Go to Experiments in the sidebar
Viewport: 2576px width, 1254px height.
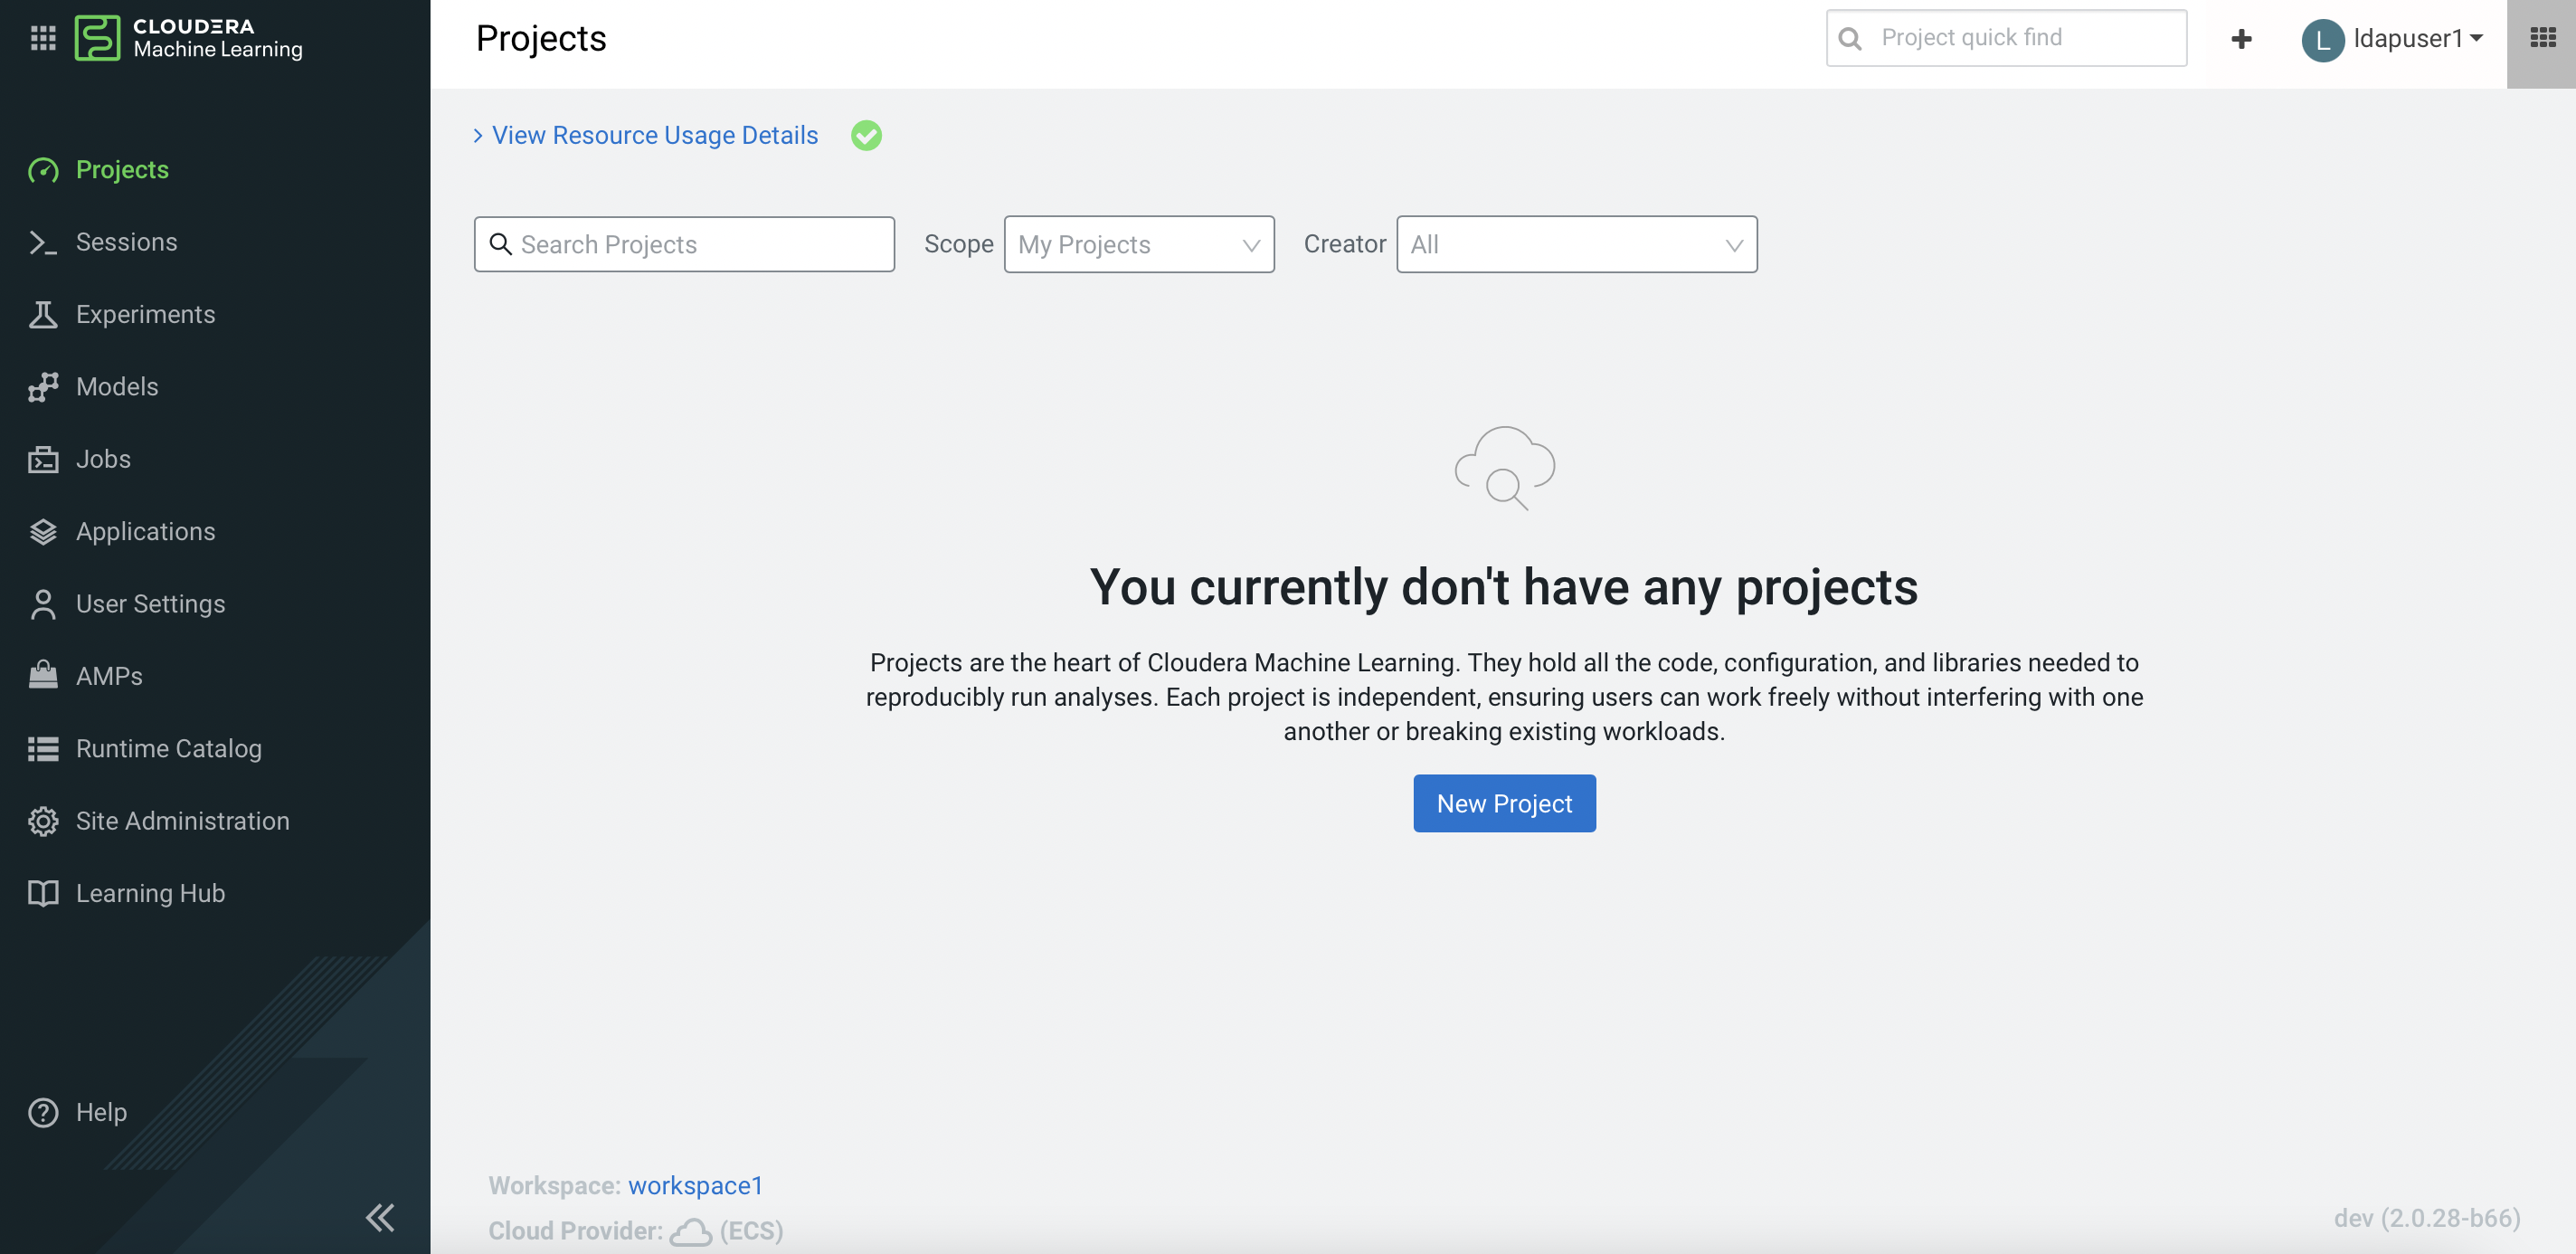[145, 314]
